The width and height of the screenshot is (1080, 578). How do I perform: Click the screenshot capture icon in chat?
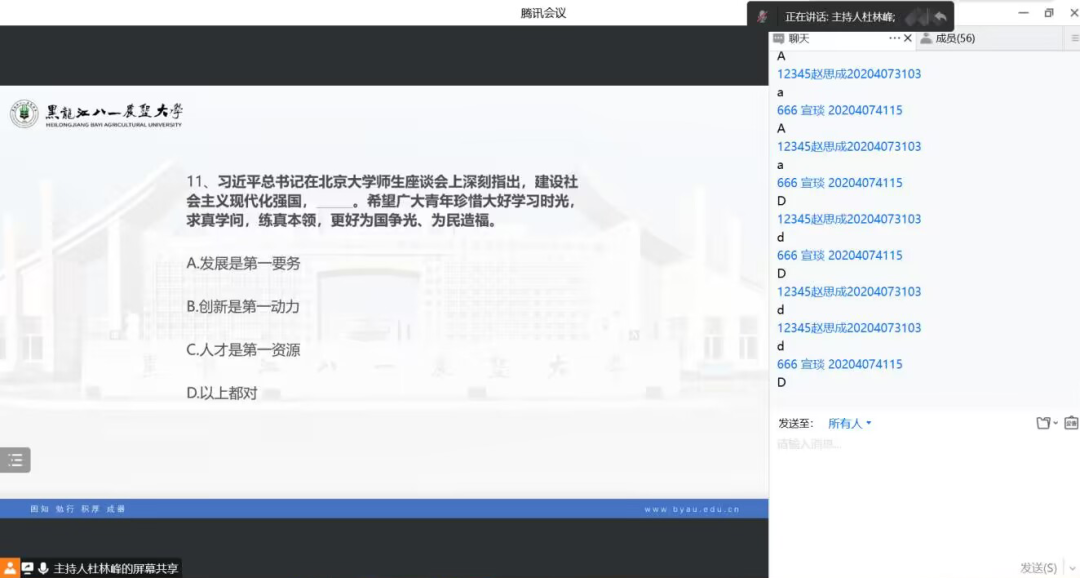[x=1070, y=423]
